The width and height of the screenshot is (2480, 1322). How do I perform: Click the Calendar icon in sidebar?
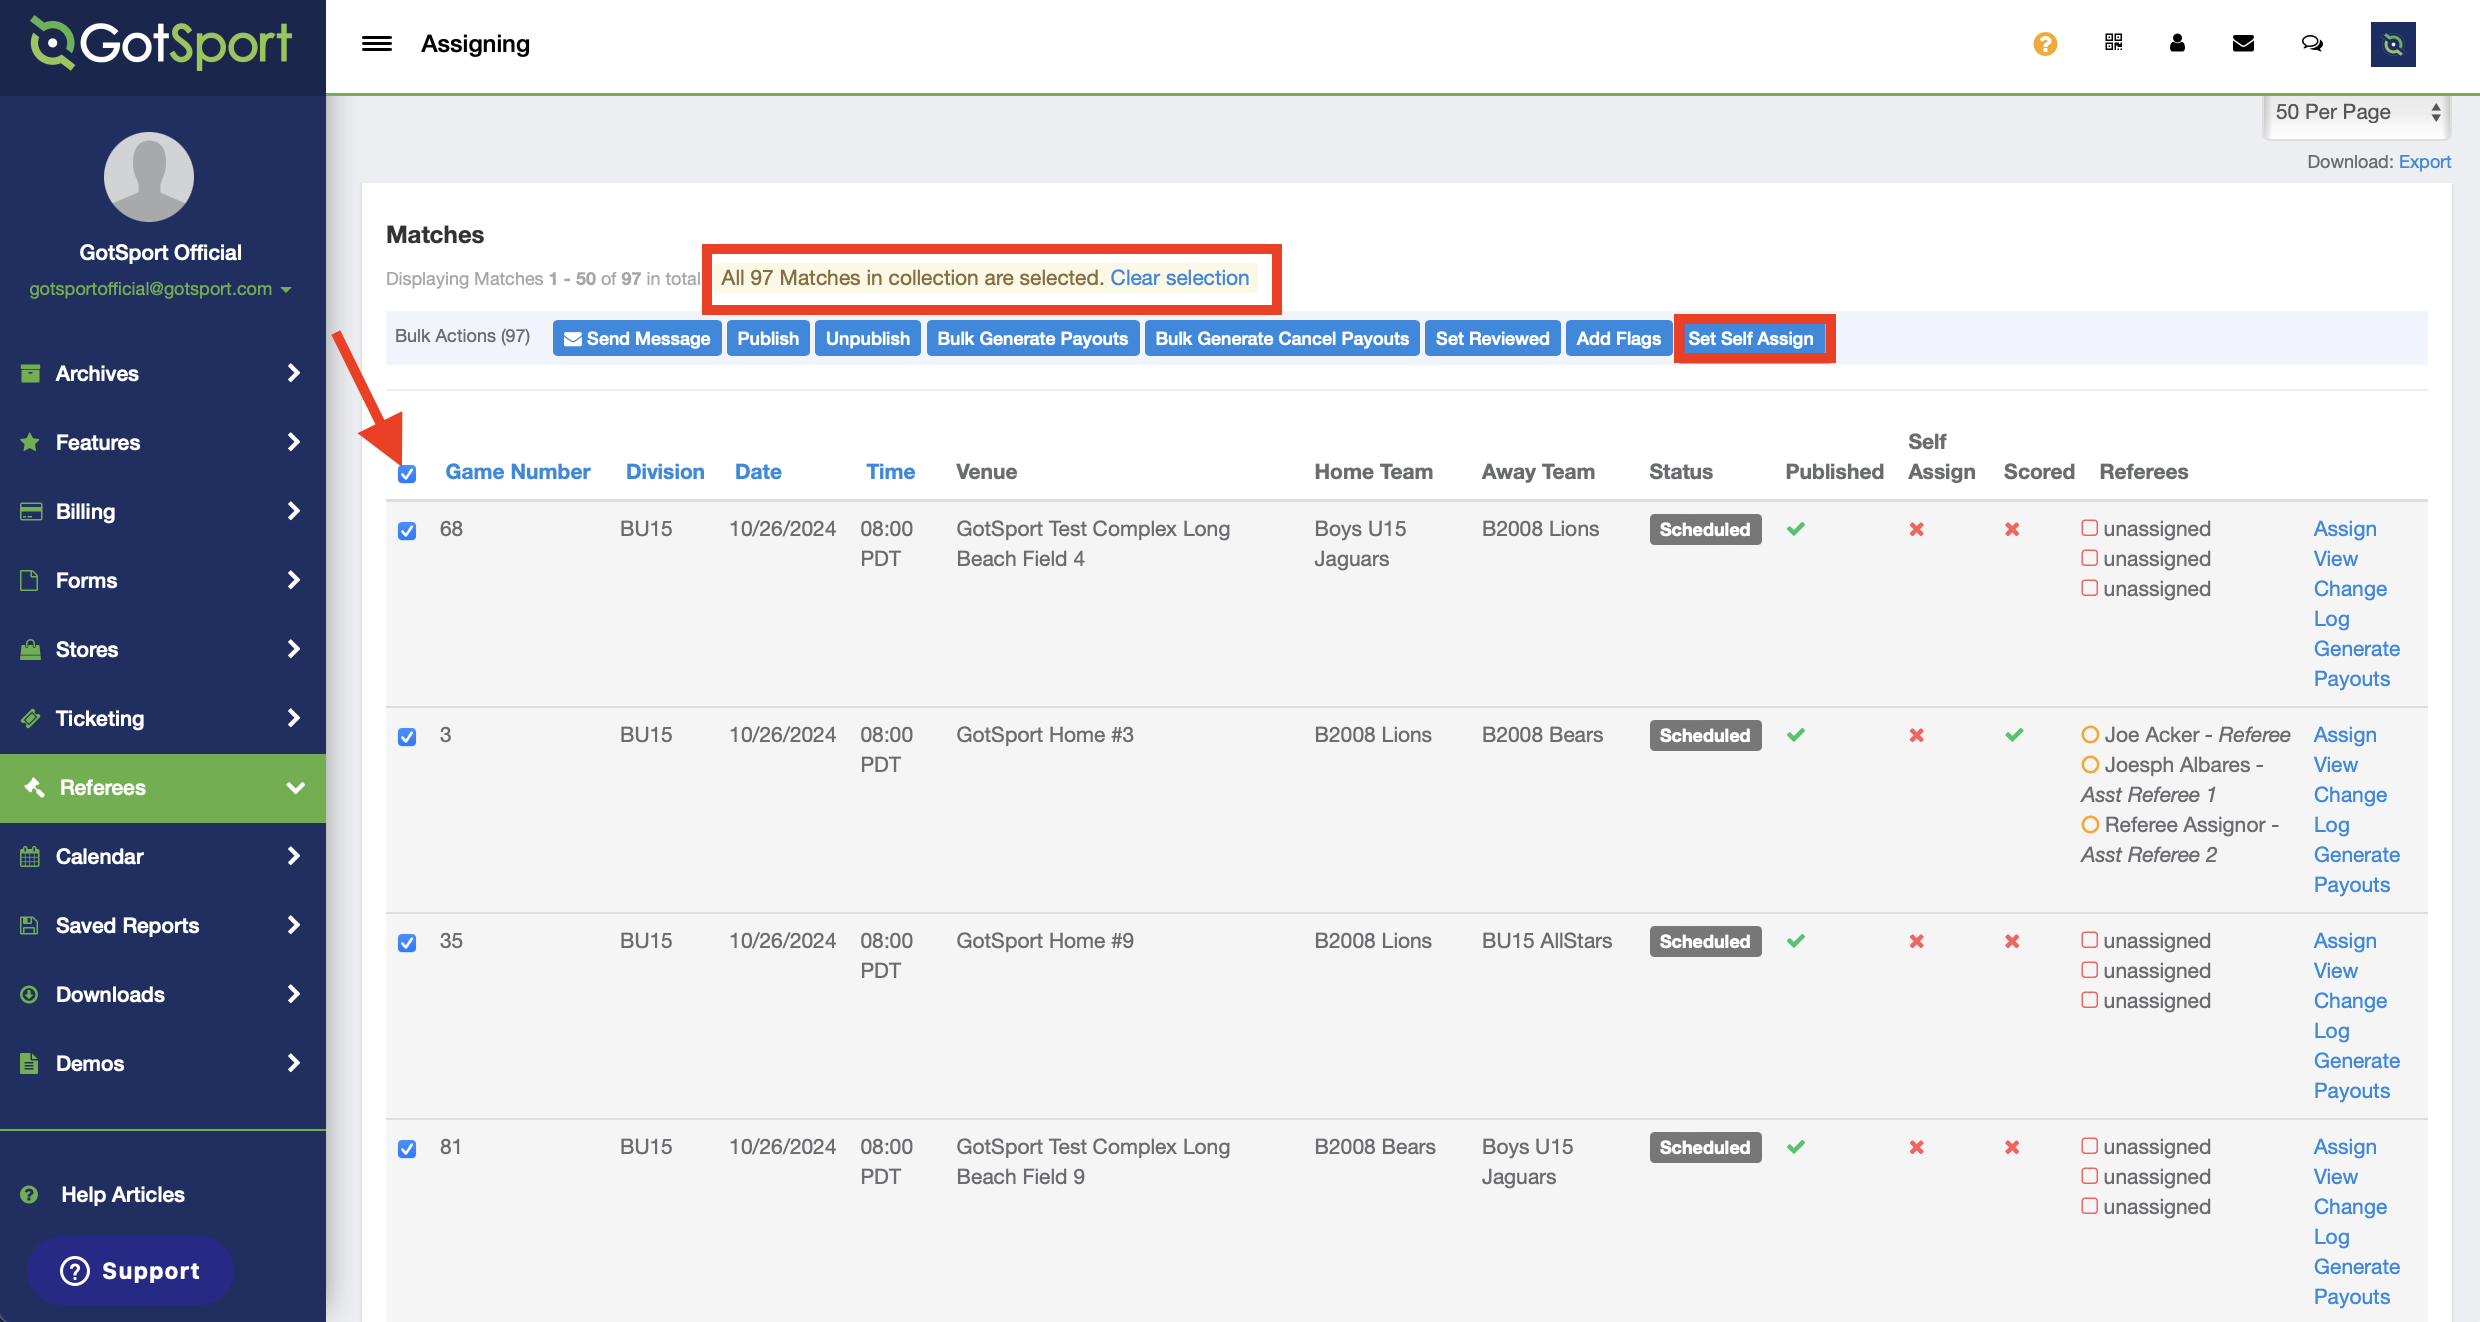(30, 856)
